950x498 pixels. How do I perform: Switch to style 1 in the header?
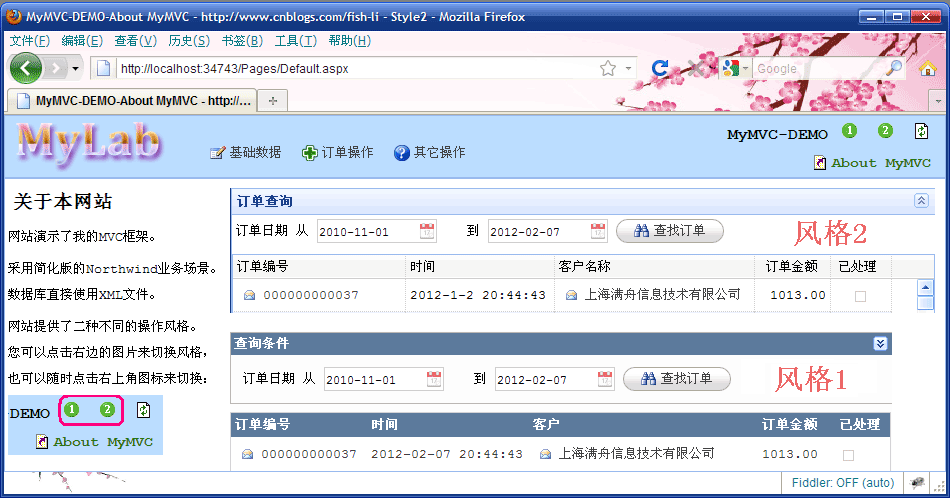(x=849, y=130)
